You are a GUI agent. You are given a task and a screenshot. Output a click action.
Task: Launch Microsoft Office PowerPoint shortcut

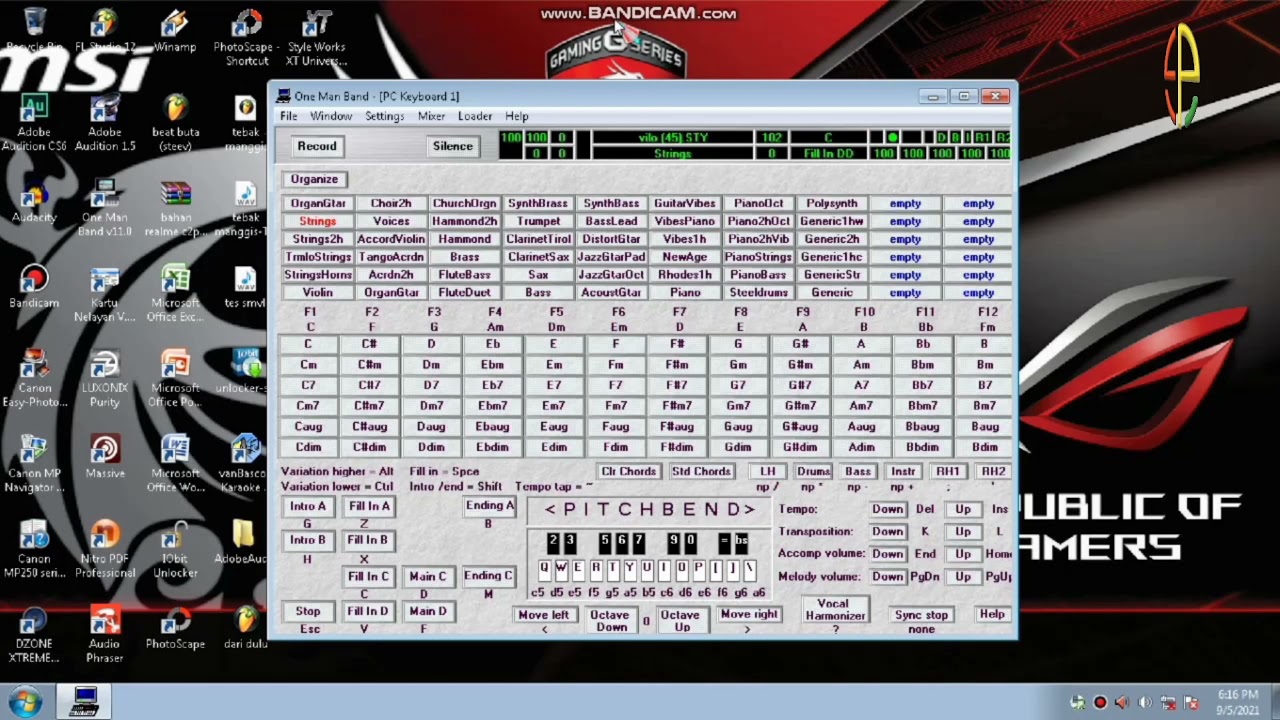(175, 378)
